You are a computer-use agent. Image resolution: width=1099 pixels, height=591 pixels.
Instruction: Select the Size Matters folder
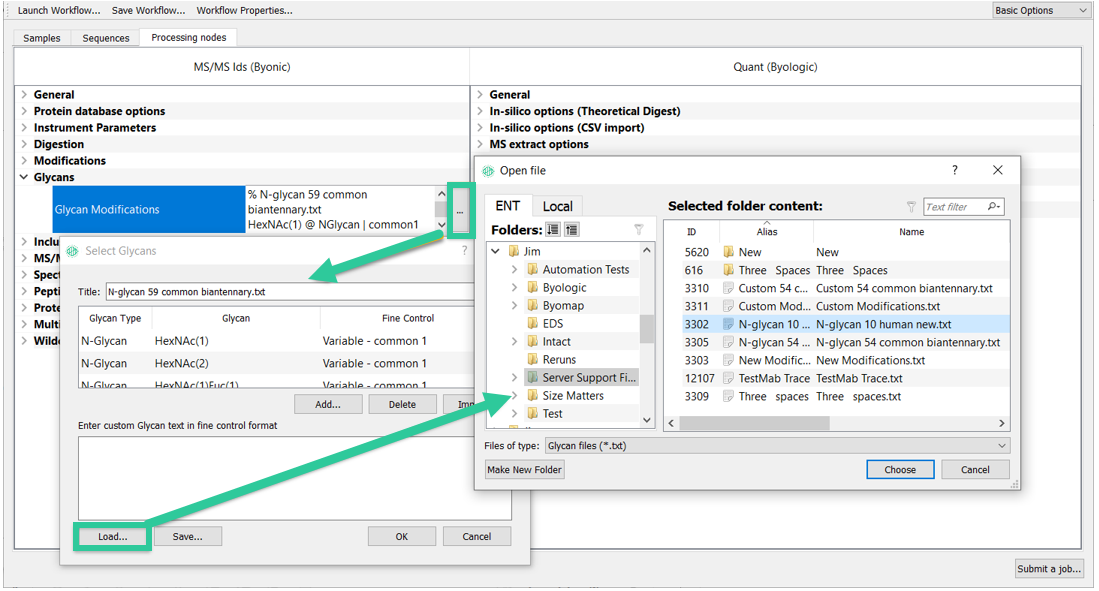pos(573,395)
